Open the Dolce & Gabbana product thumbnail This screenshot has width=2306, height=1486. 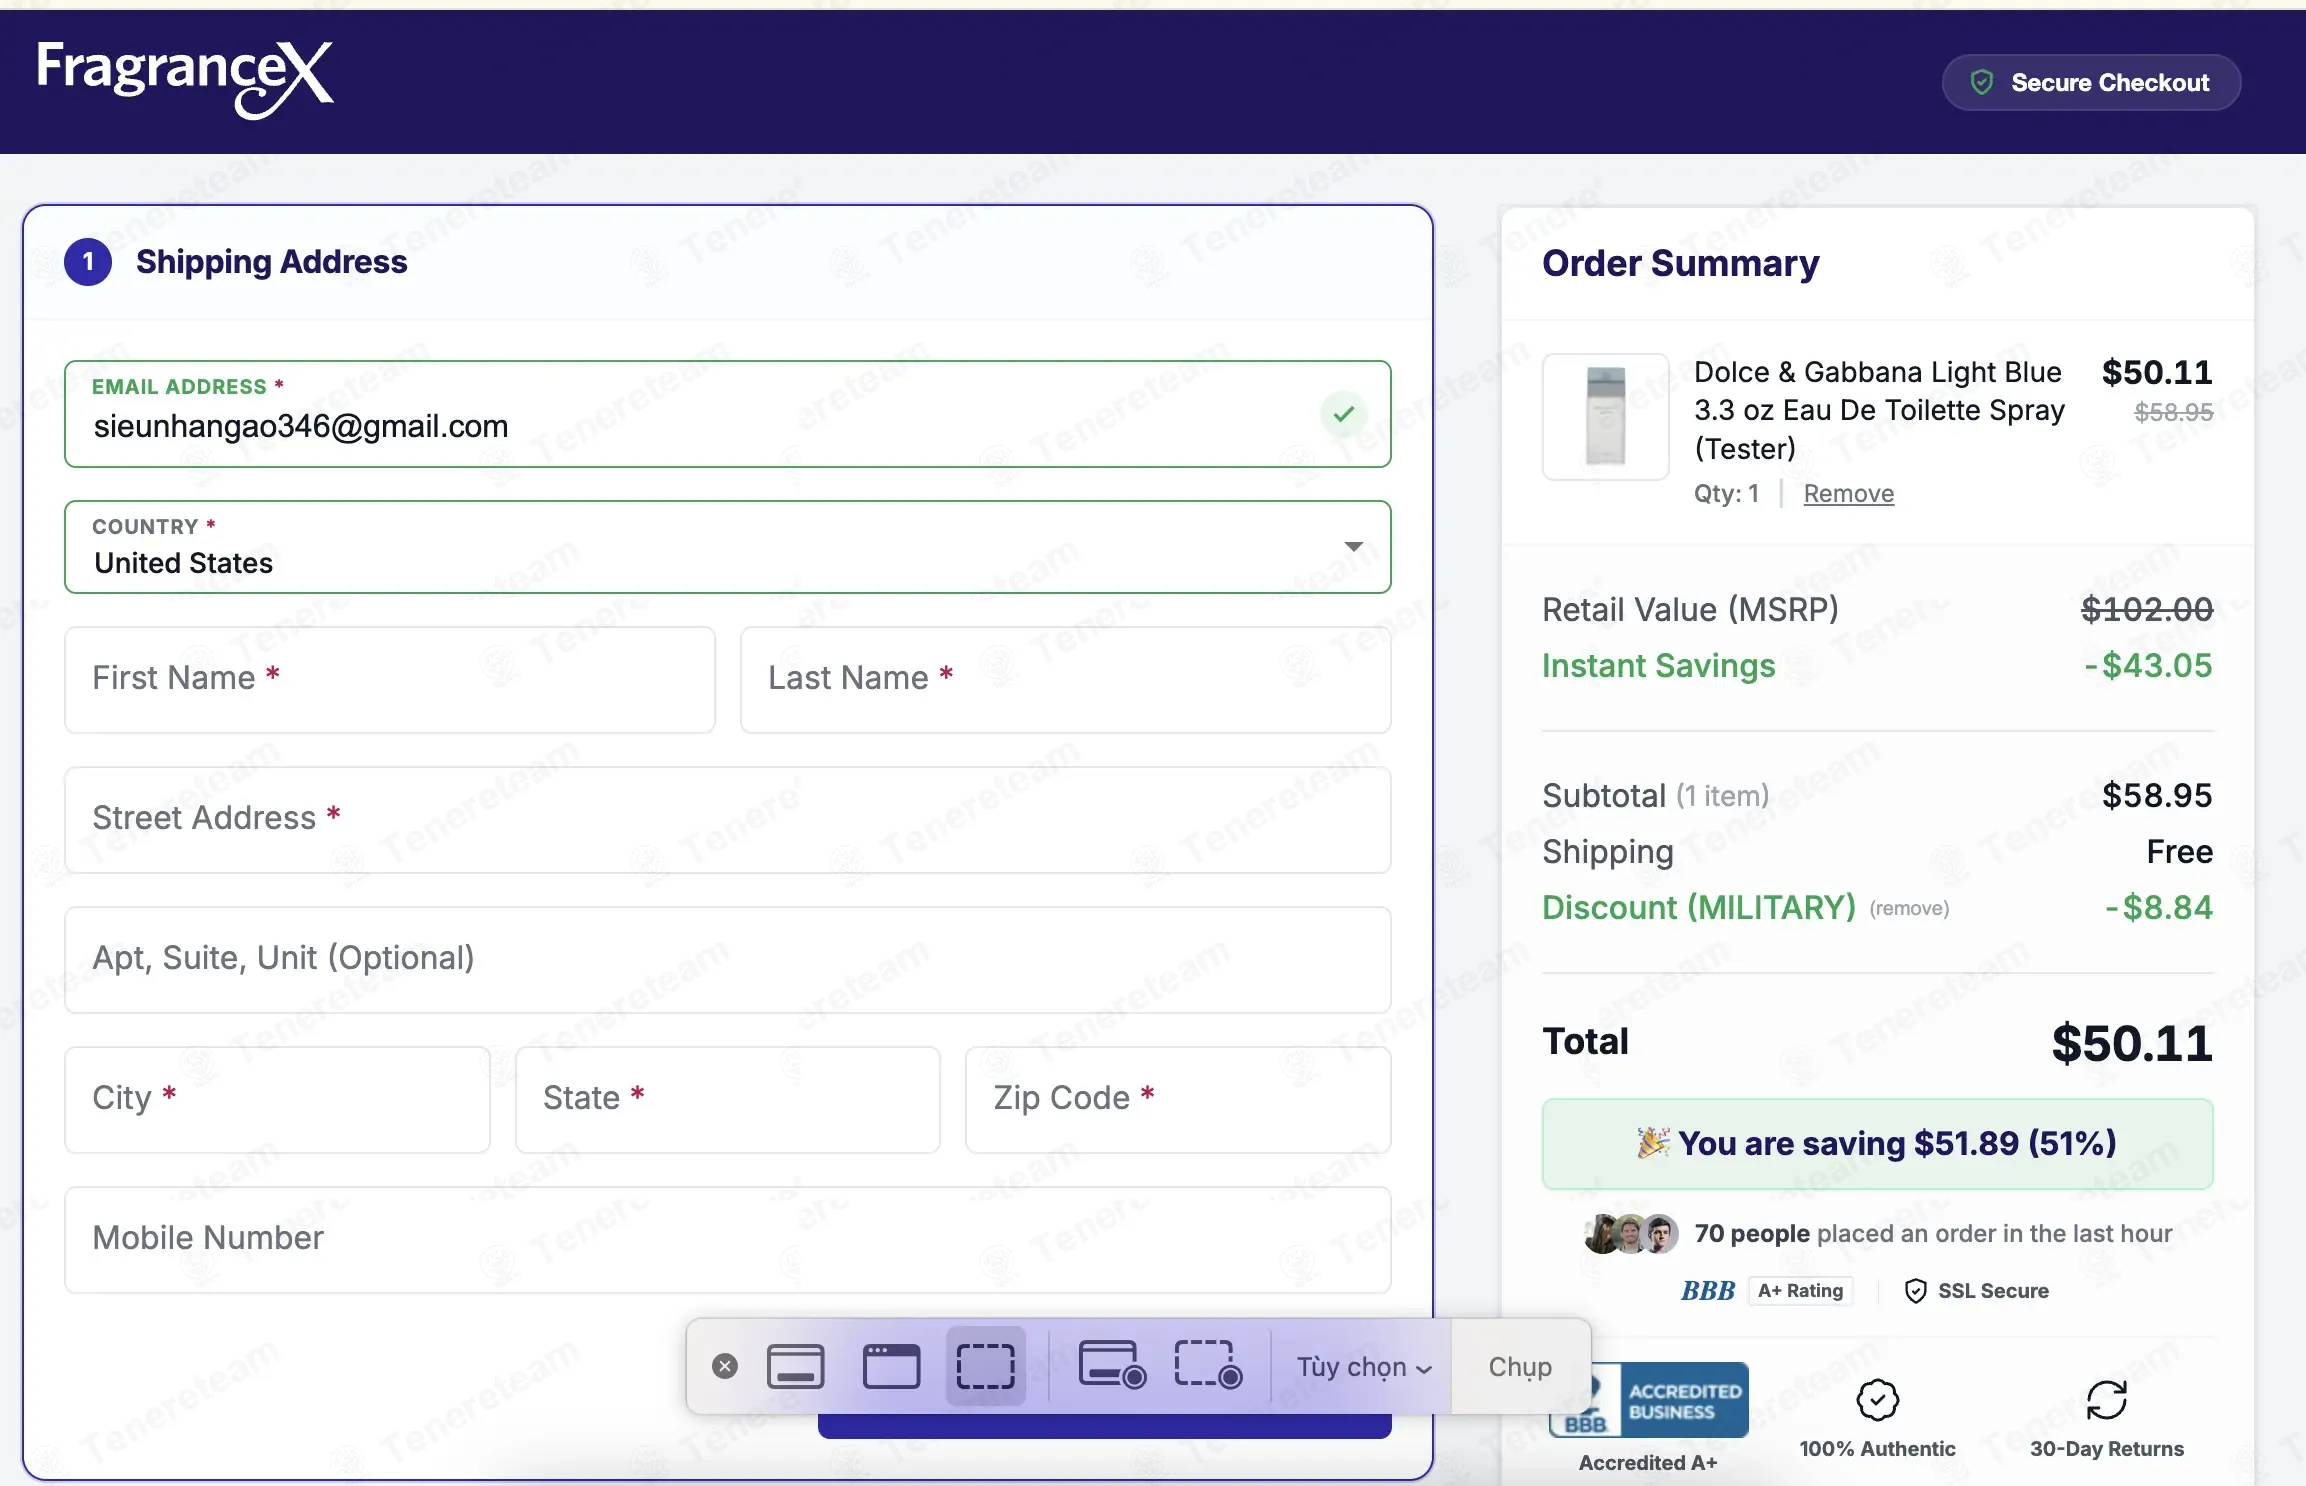[1606, 416]
